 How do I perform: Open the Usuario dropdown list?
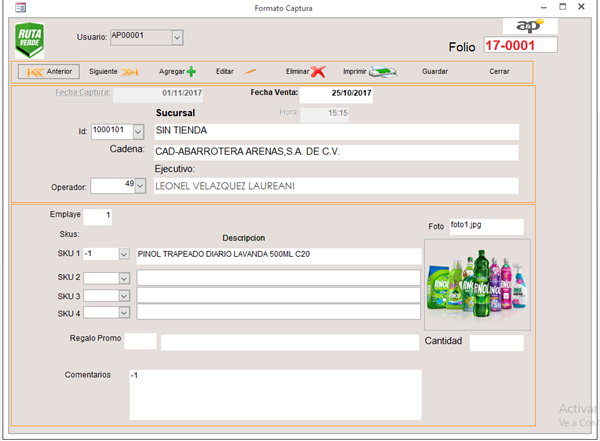(177, 38)
